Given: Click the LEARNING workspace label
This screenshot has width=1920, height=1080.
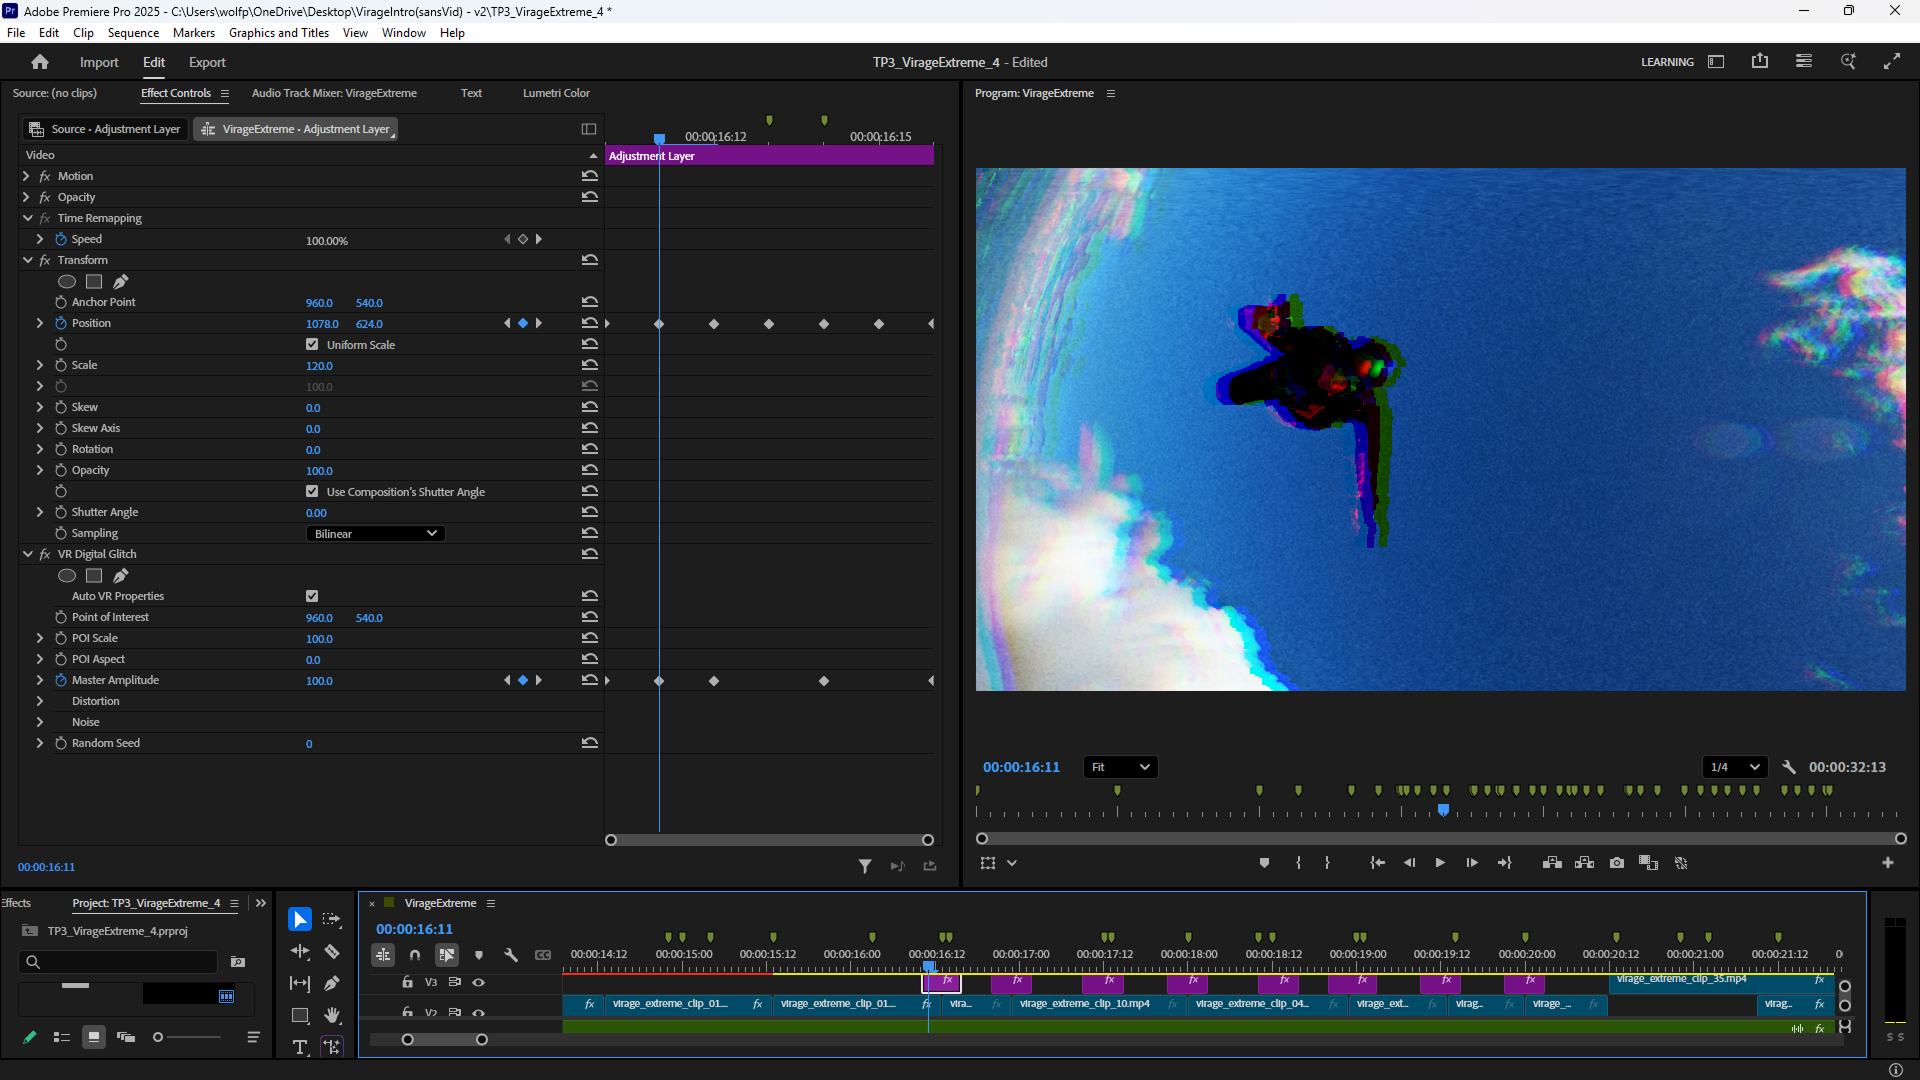Looking at the screenshot, I should 1667,62.
